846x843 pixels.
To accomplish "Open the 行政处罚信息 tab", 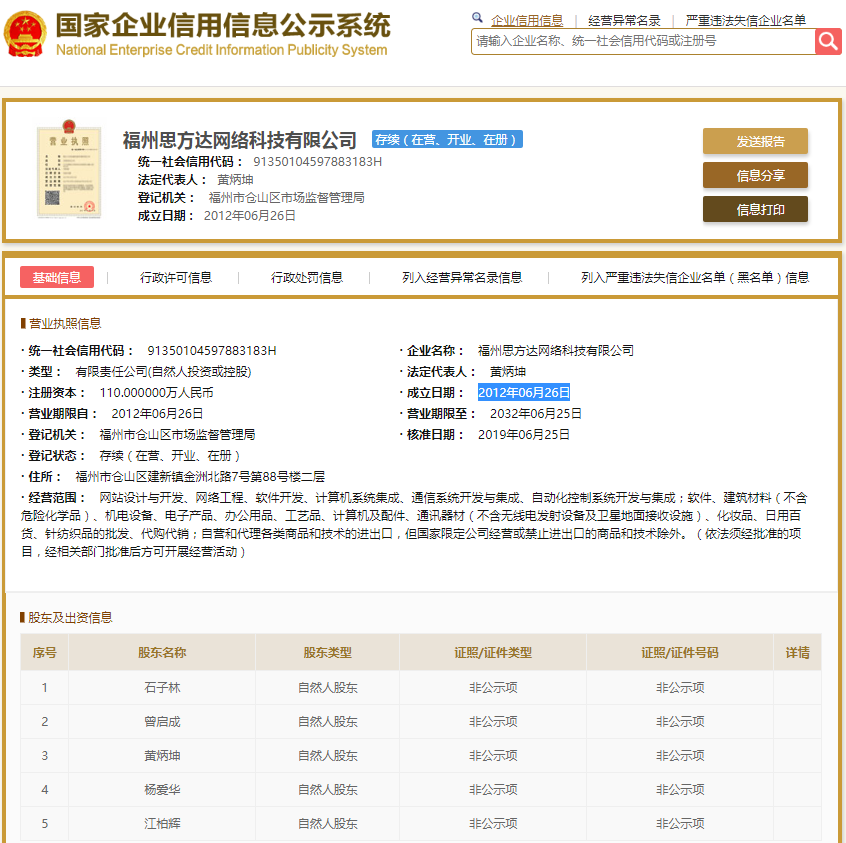I will pos(307,277).
